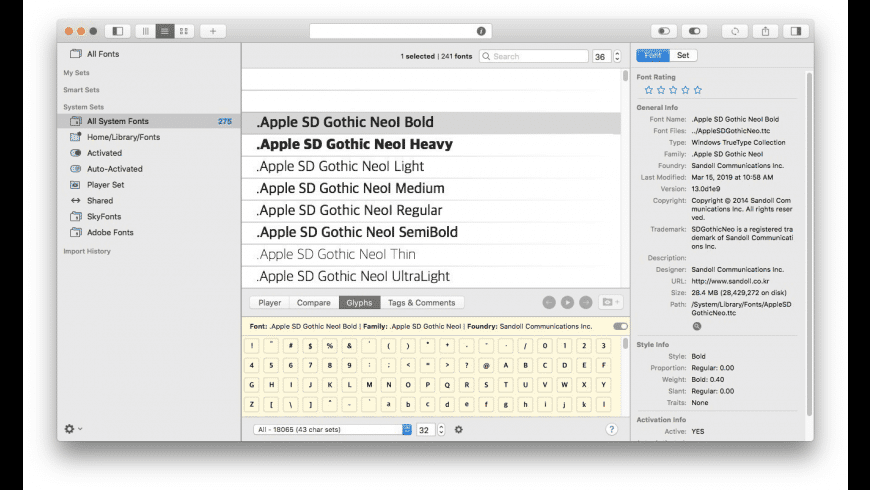Toggle the right info panel button
Image resolution: width=870 pixels, height=490 pixels.
[x=796, y=31]
